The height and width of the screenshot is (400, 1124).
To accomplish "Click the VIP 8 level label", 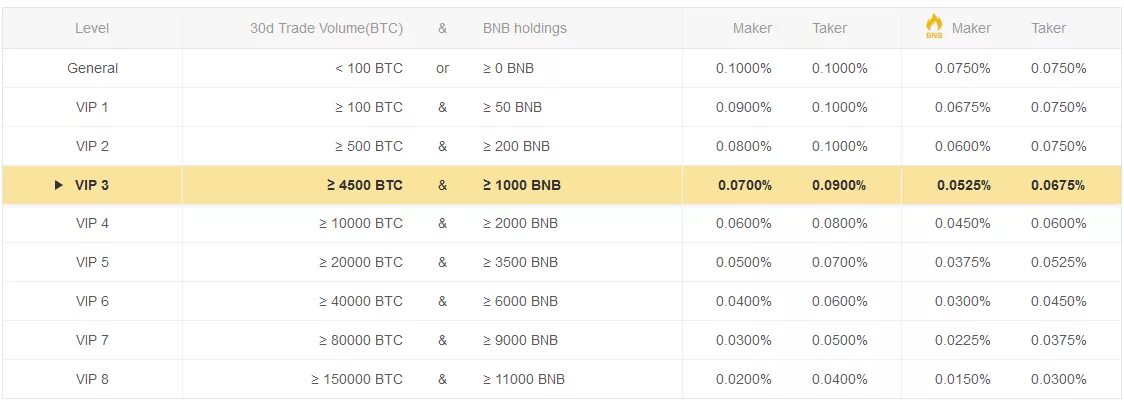I will [x=92, y=379].
